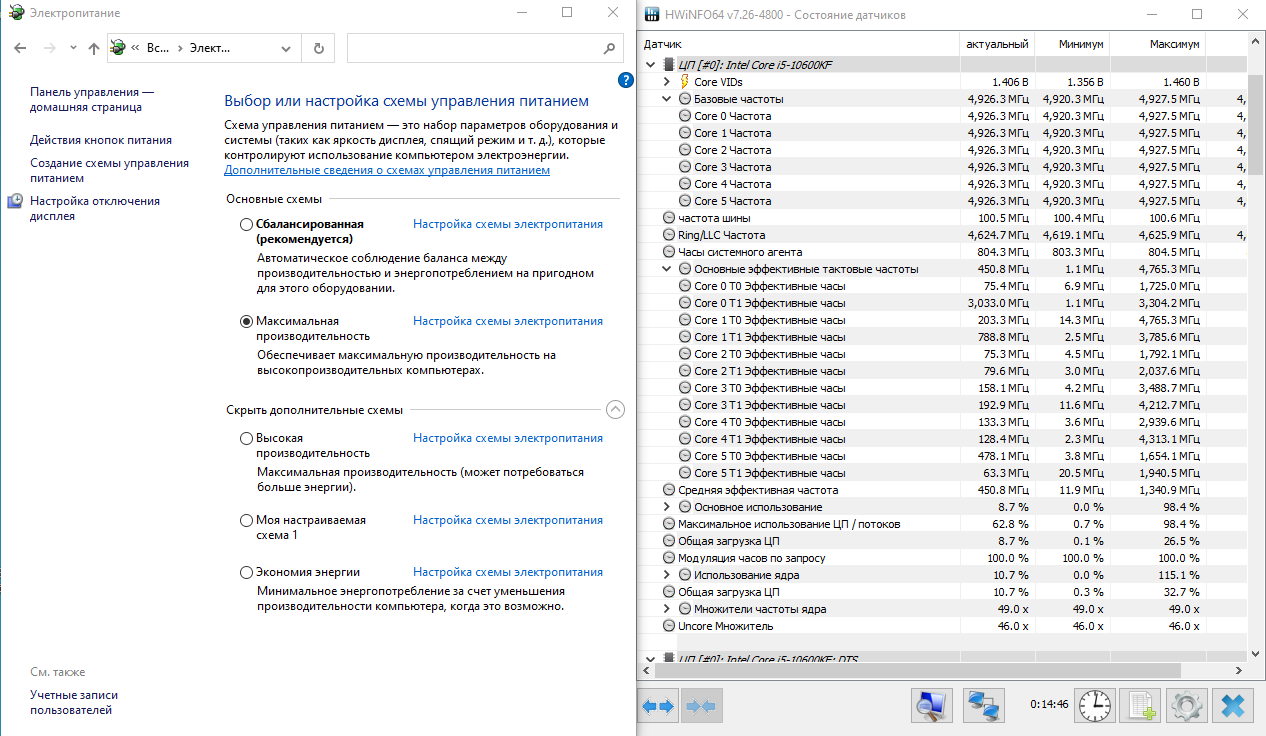Open HWiNFO sensor settings gear icon

pos(1186,706)
